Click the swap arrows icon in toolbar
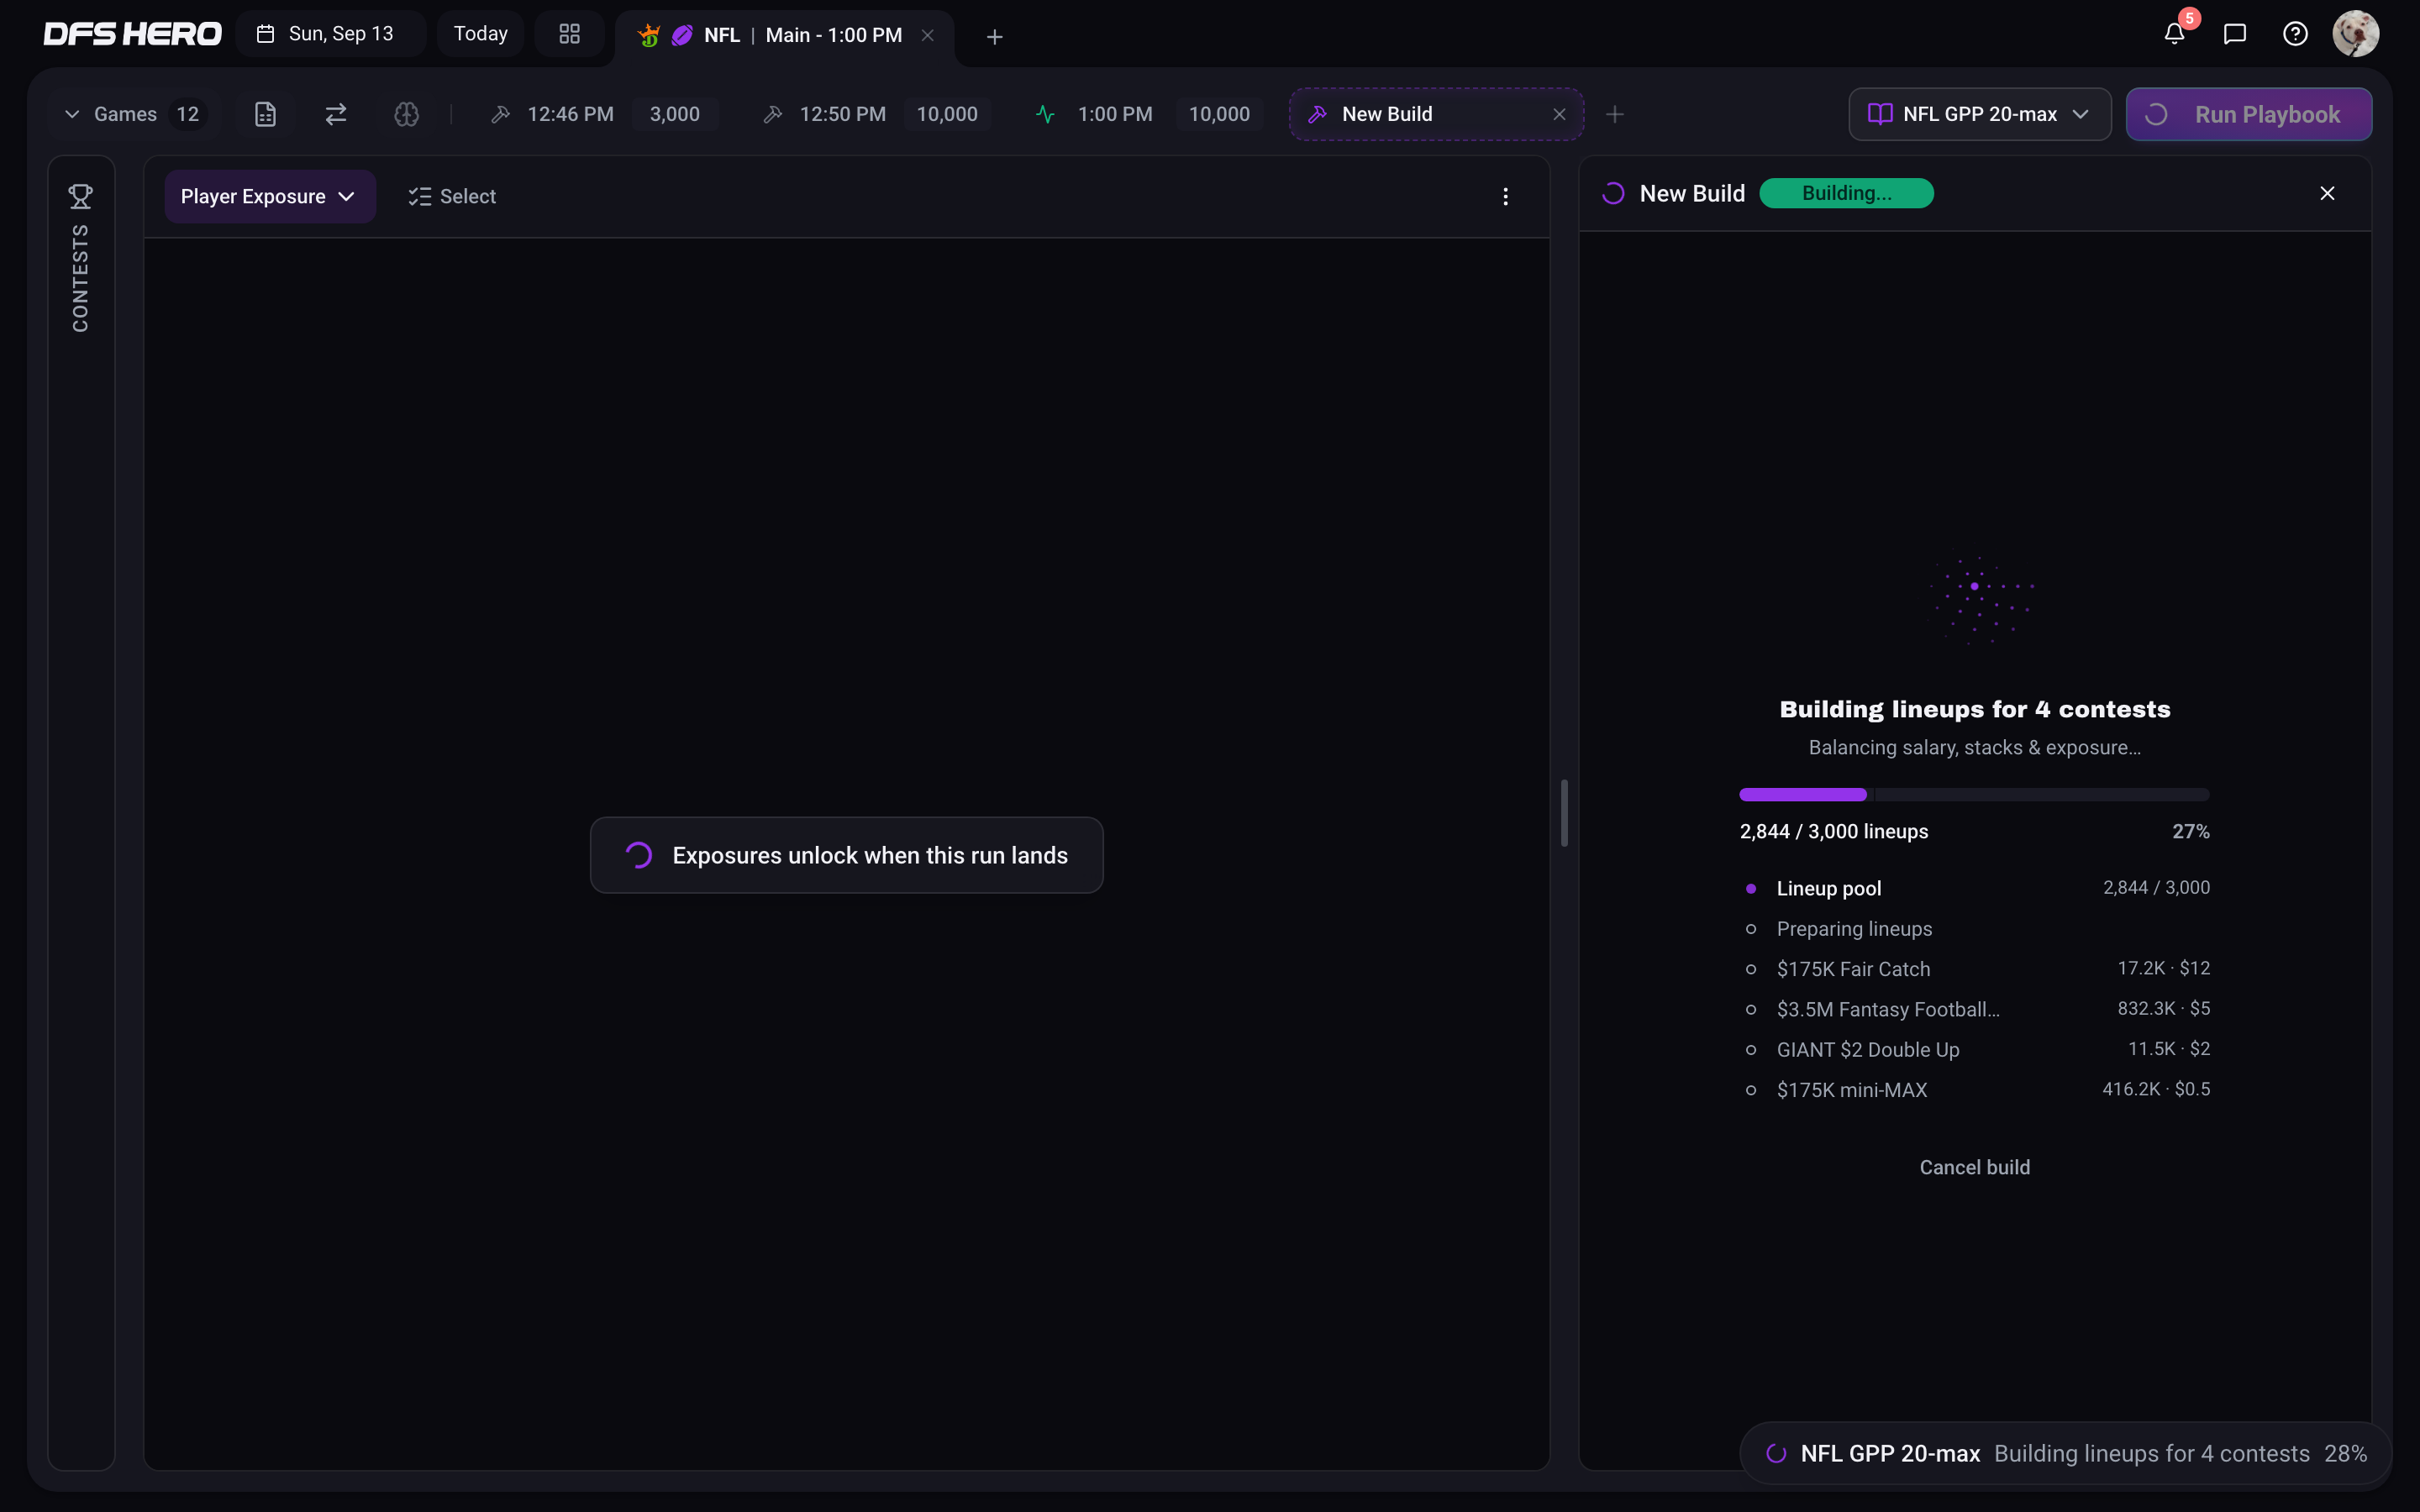This screenshot has width=2420, height=1512. coord(336,114)
